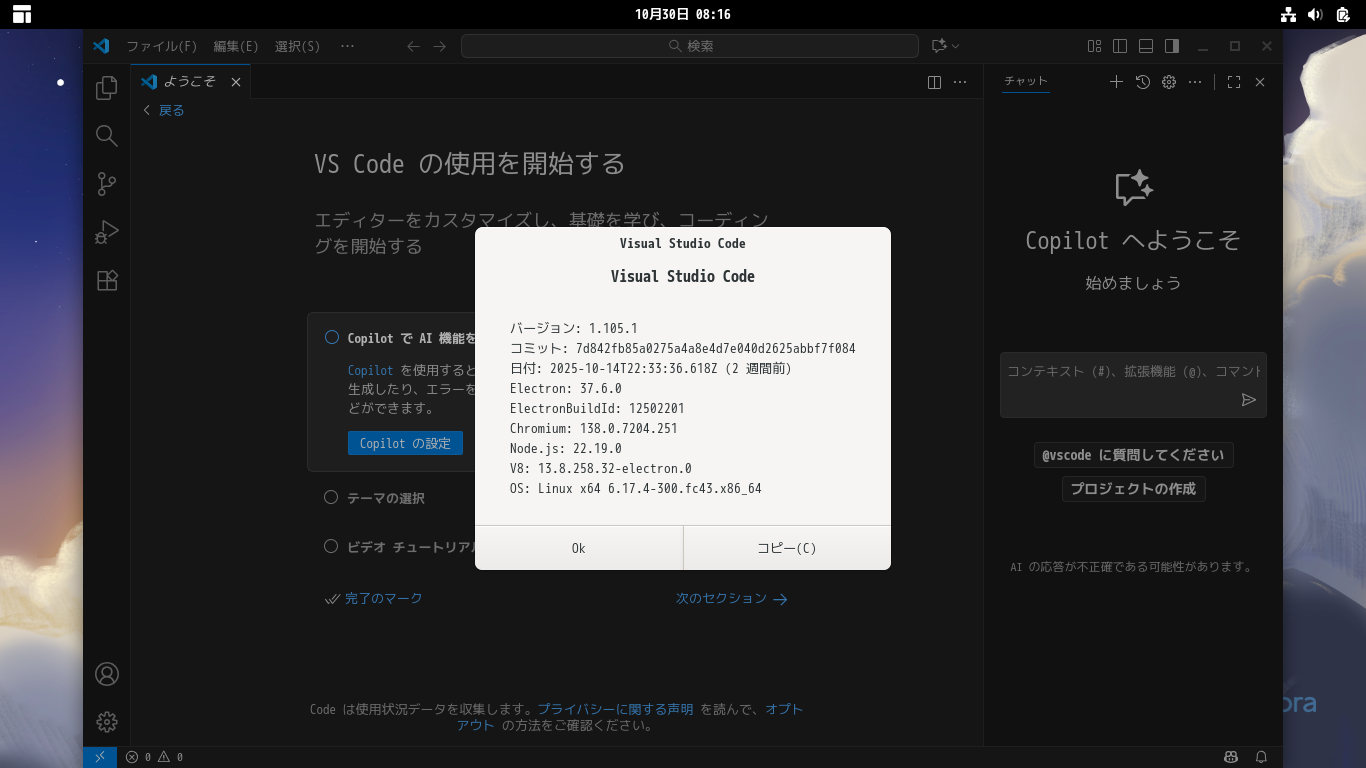Screen dimensions: 1366x768
Task: Click the Node.js: 22.19.0 line
Action: tap(566, 448)
